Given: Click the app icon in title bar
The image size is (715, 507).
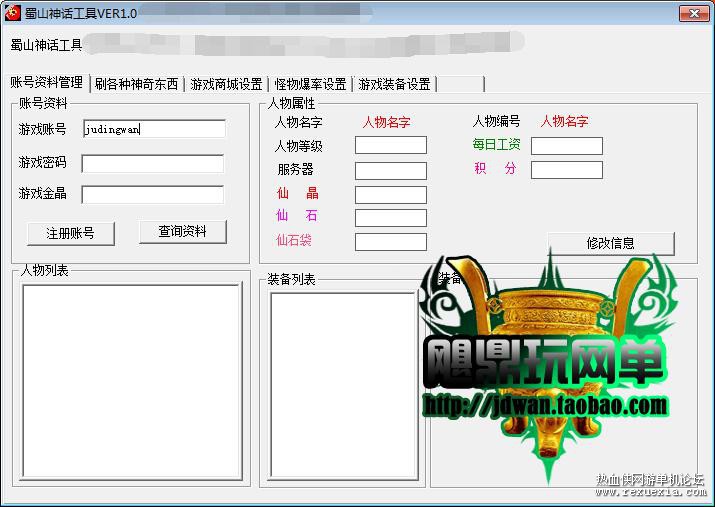Looking at the screenshot, I should click(12, 13).
